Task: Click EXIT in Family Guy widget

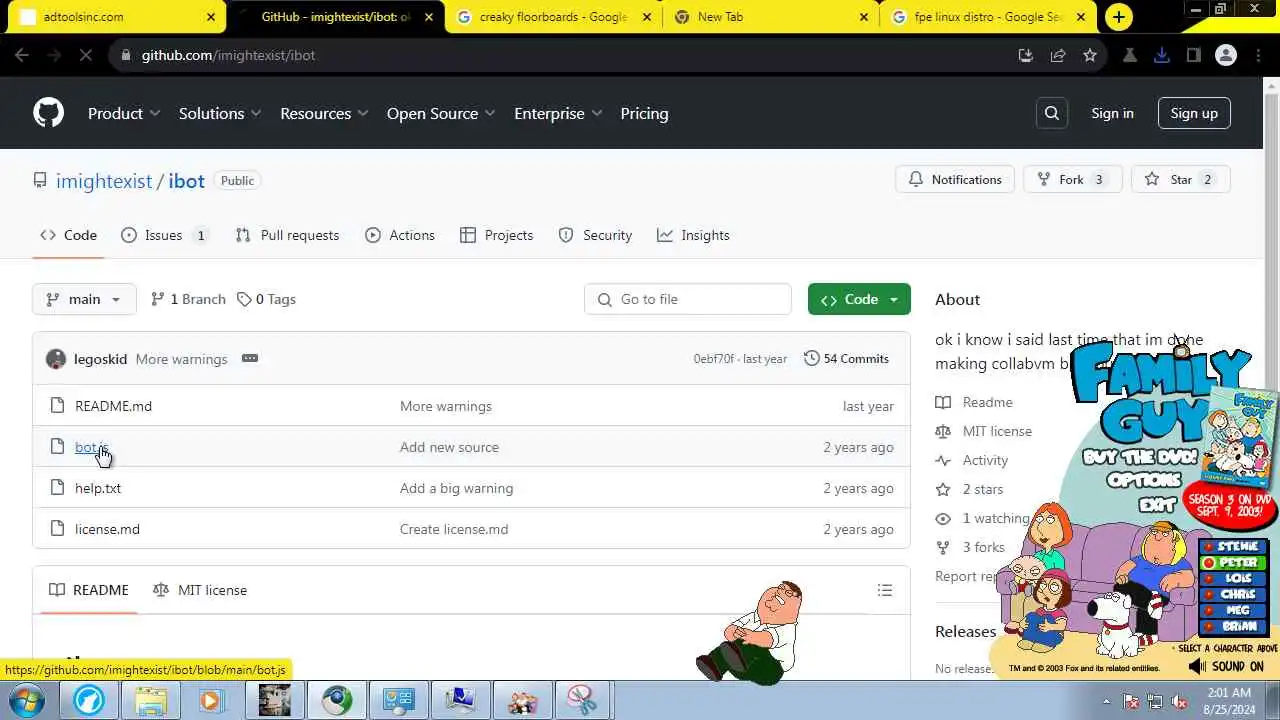Action: pyautogui.click(x=1158, y=504)
